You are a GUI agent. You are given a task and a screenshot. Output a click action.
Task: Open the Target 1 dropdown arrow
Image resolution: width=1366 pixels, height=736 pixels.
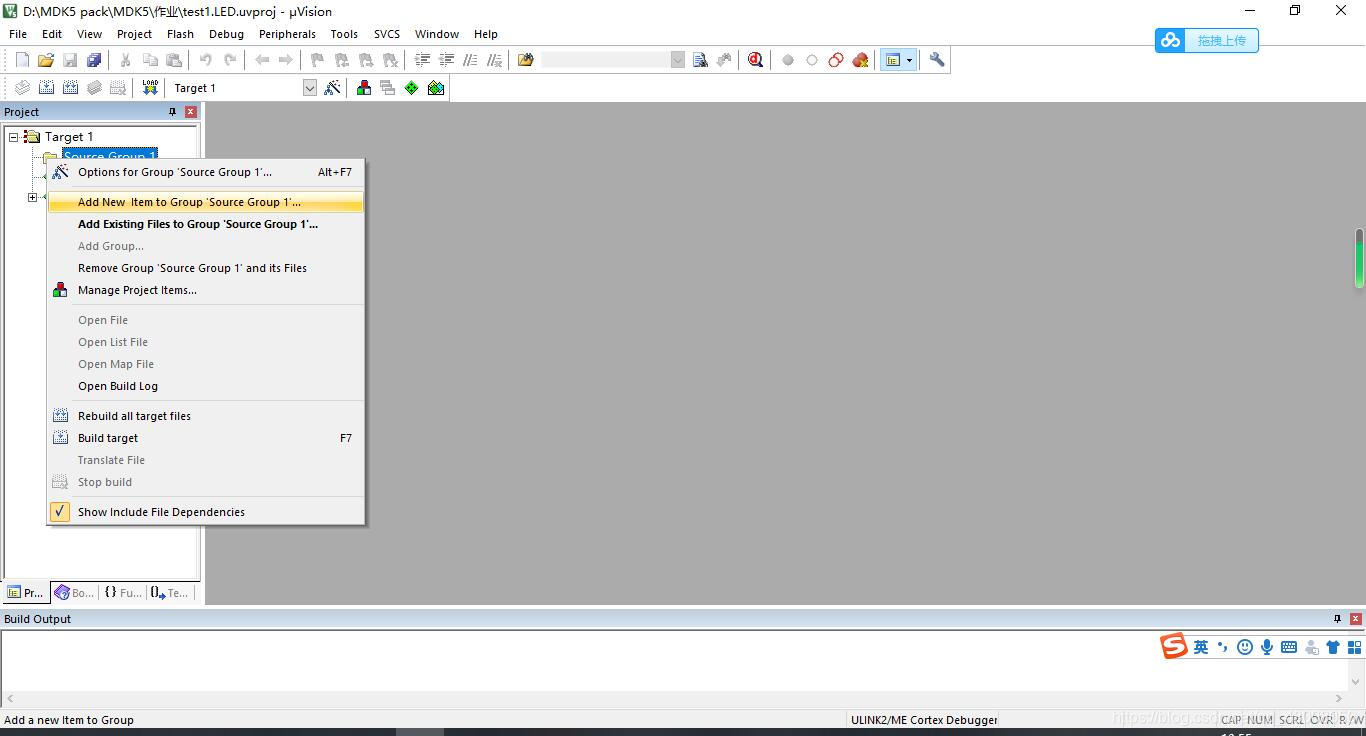pyautogui.click(x=310, y=88)
